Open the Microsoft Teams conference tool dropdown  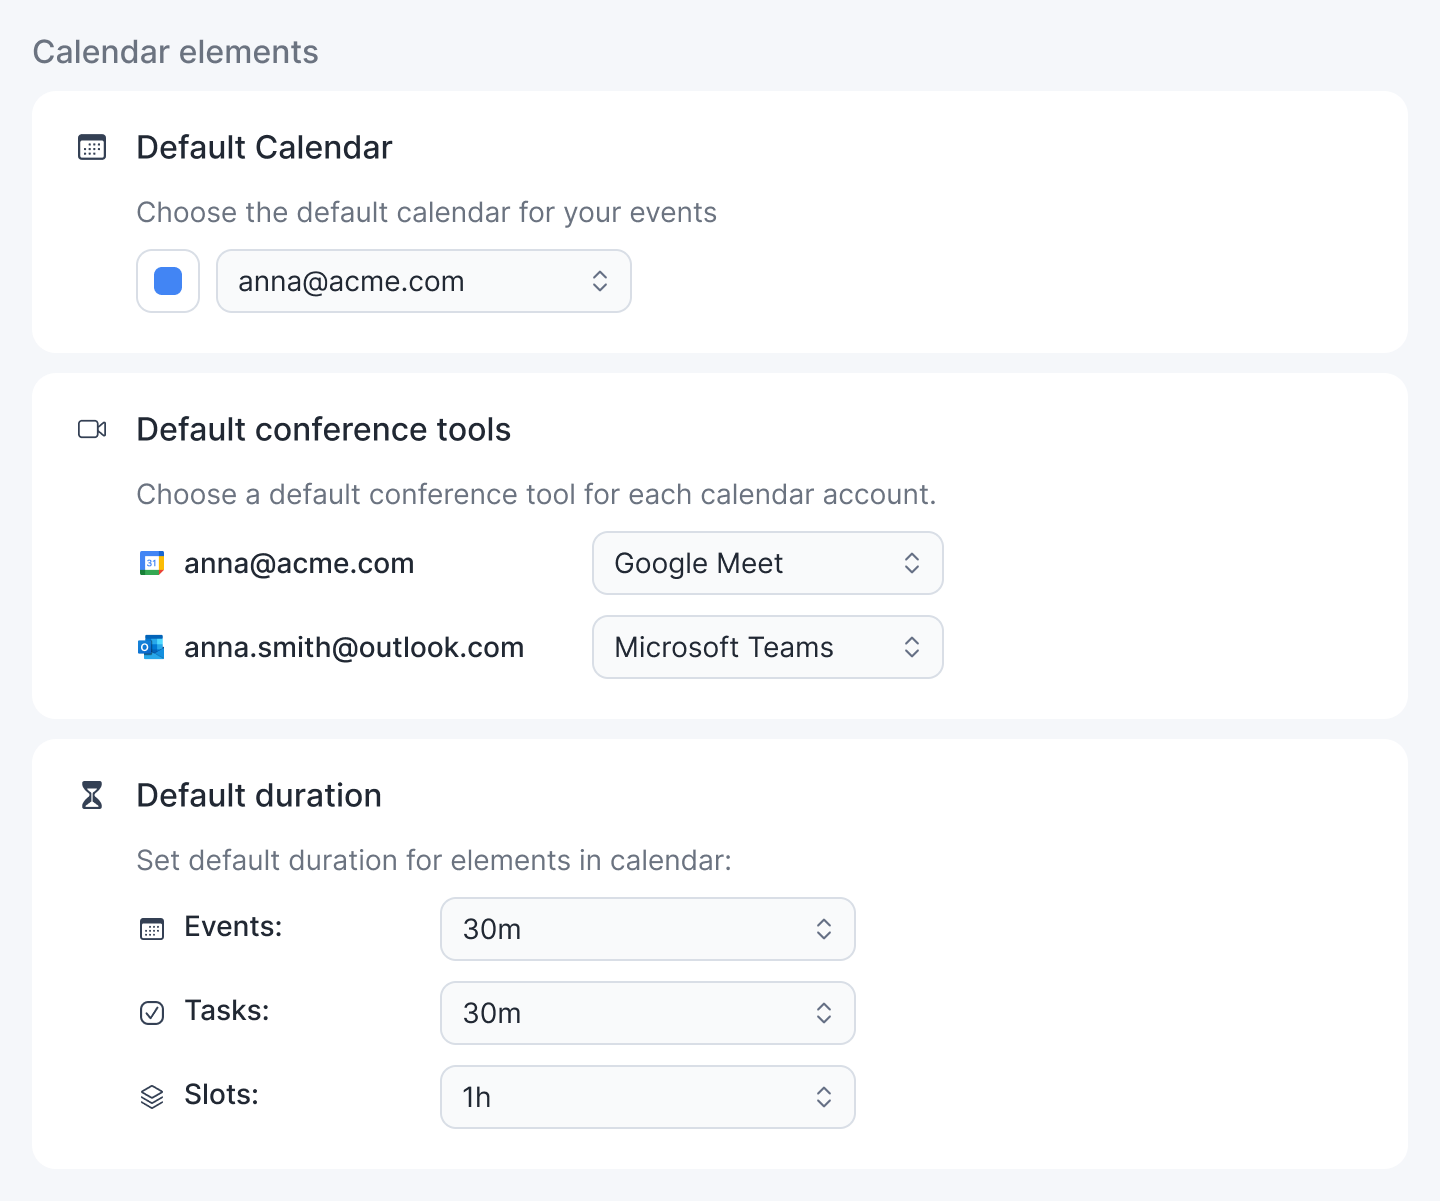coord(768,647)
